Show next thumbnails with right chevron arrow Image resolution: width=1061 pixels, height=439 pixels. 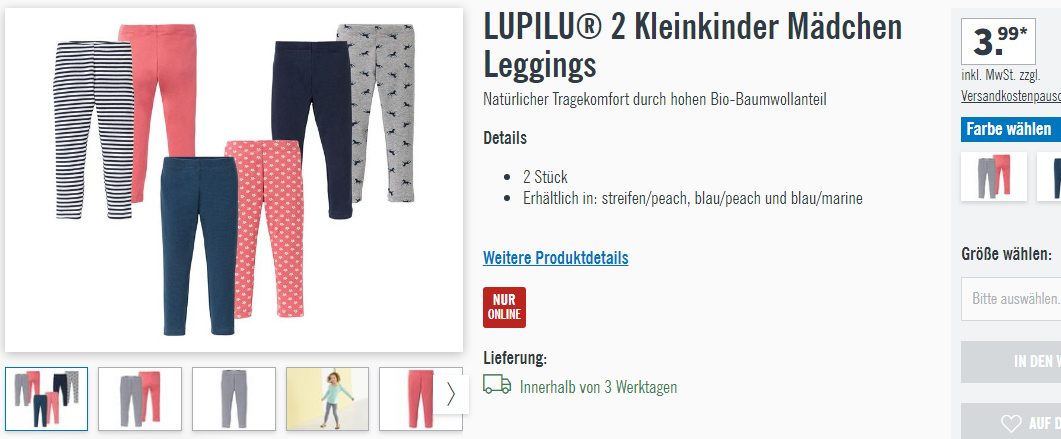pyautogui.click(x=451, y=394)
